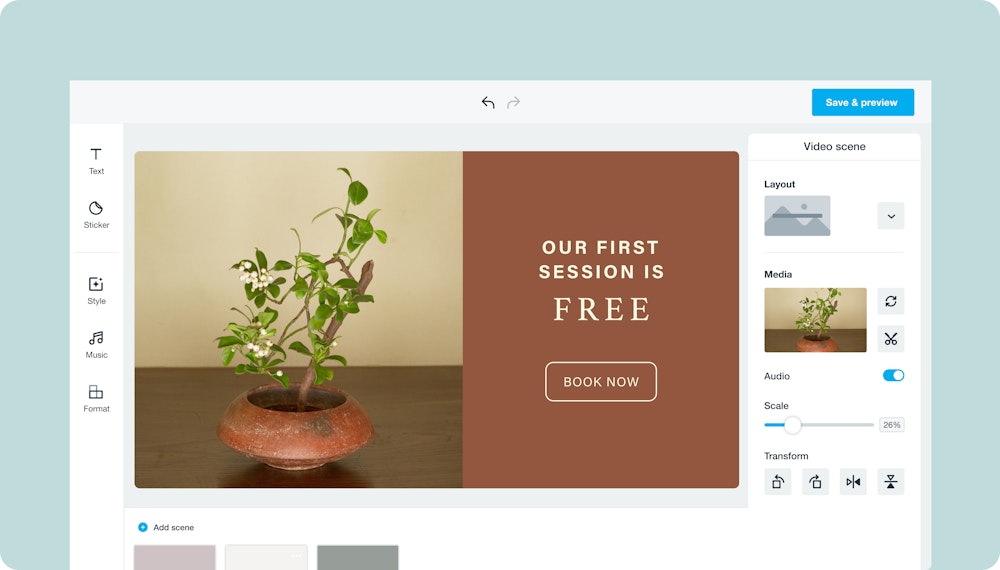Click the Scale percentage field

click(x=892, y=425)
